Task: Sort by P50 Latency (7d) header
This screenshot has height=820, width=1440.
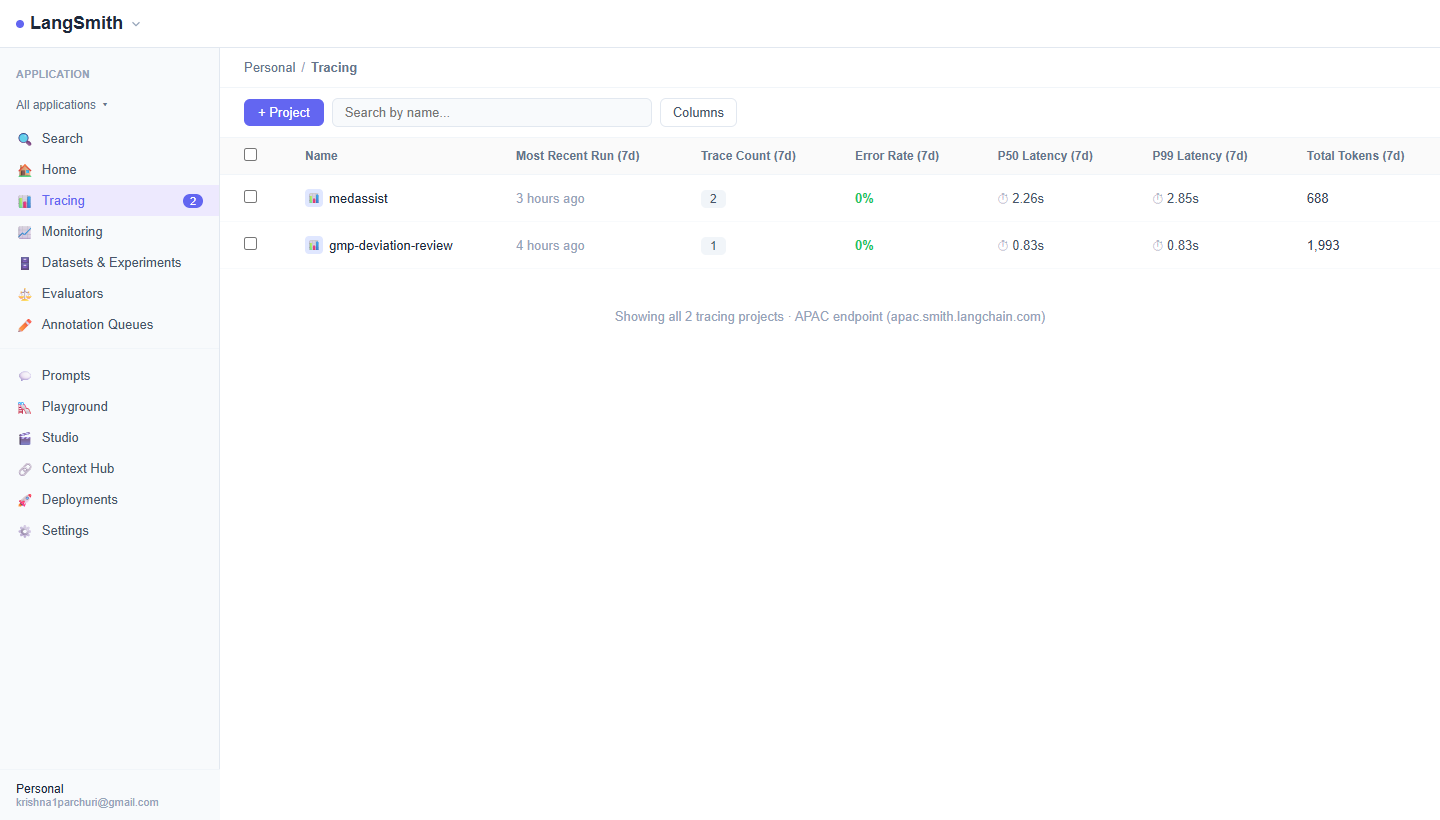Action: point(1045,156)
